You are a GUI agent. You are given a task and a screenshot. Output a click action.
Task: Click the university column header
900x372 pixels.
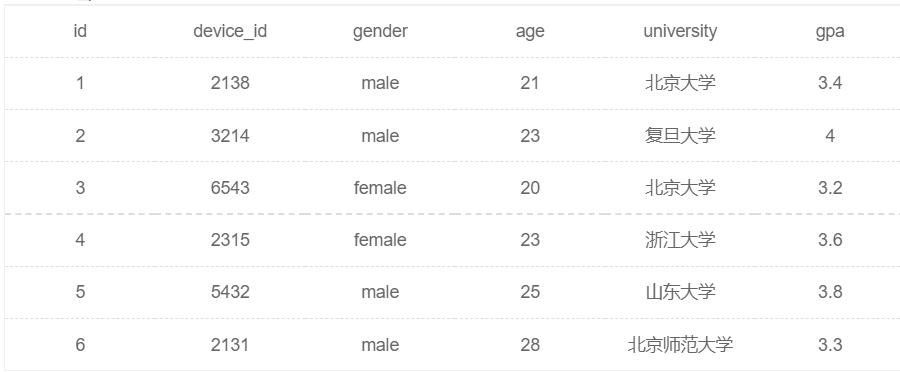[x=680, y=31]
